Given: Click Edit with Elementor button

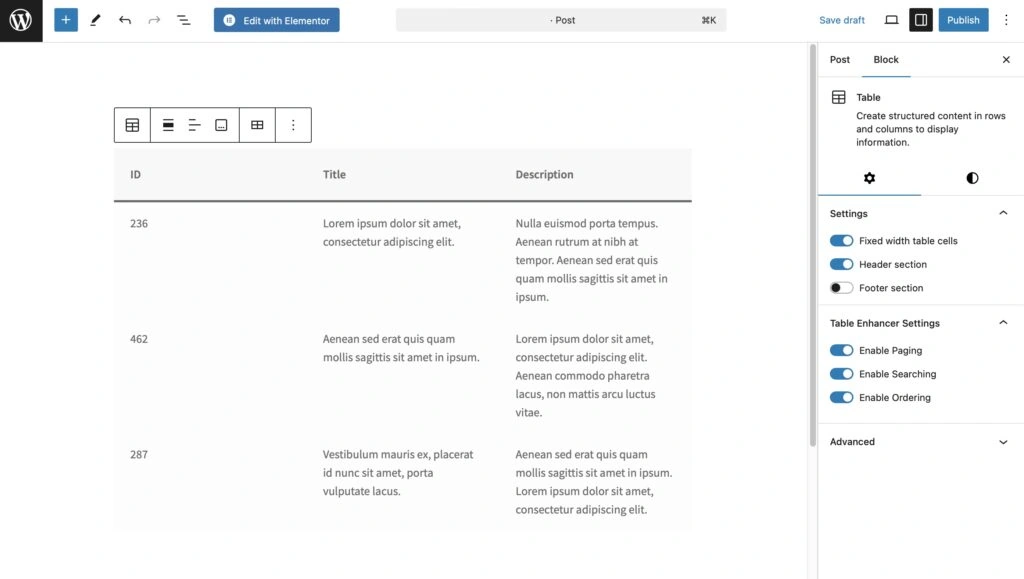Looking at the screenshot, I should coord(276,20).
